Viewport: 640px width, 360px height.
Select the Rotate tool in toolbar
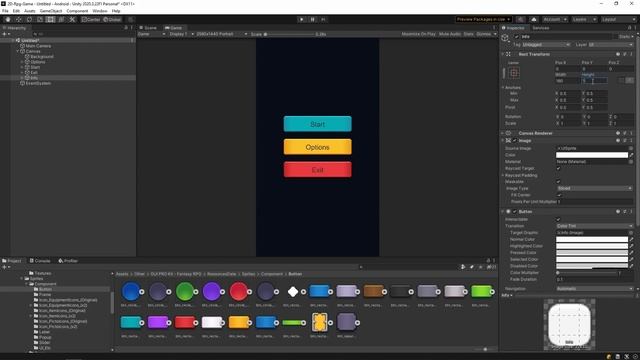pyautogui.click(x=29, y=19)
